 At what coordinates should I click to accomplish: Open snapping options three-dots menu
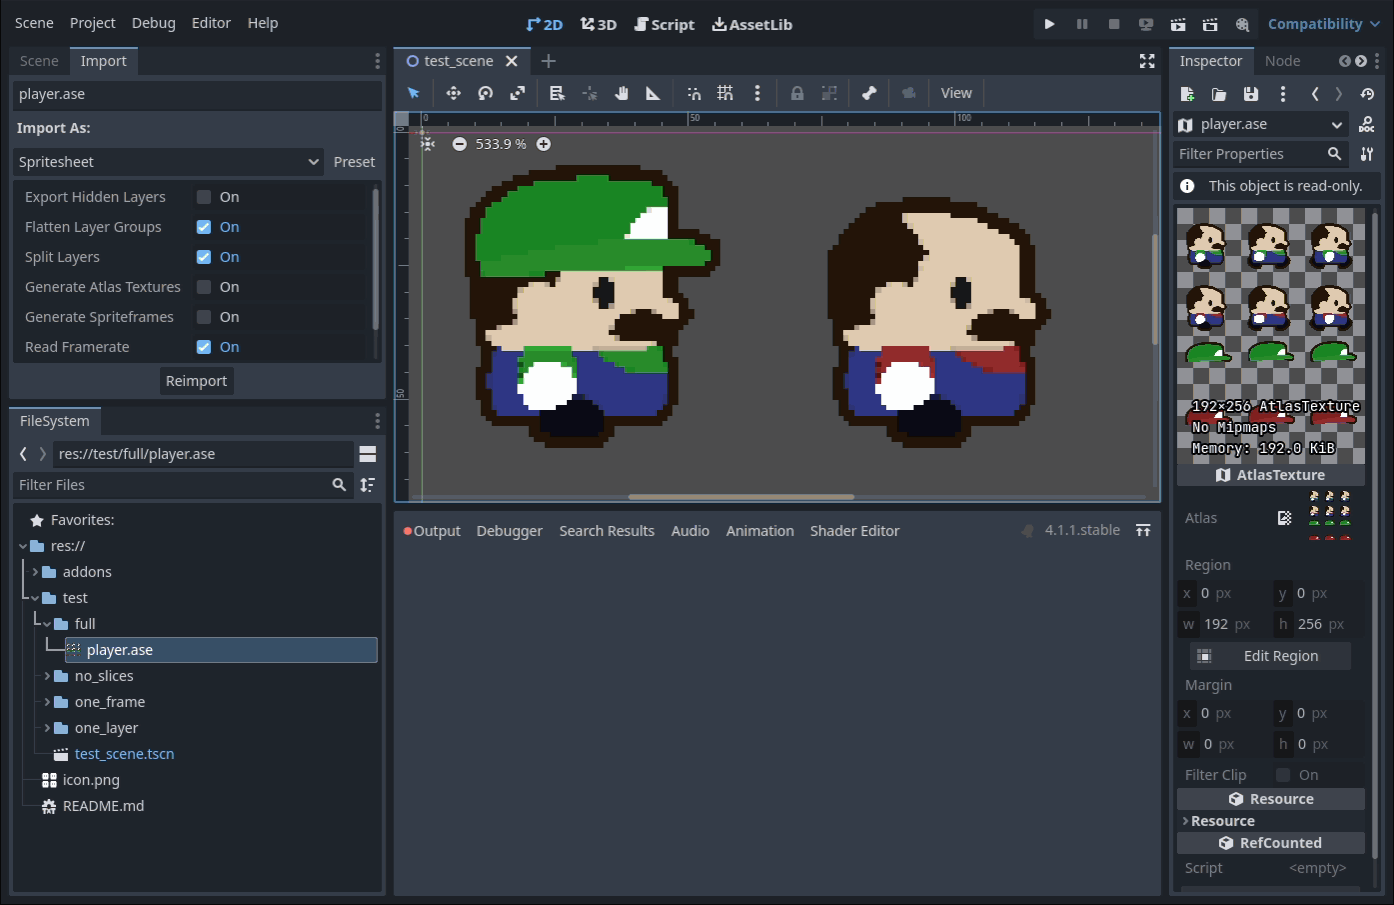757,93
